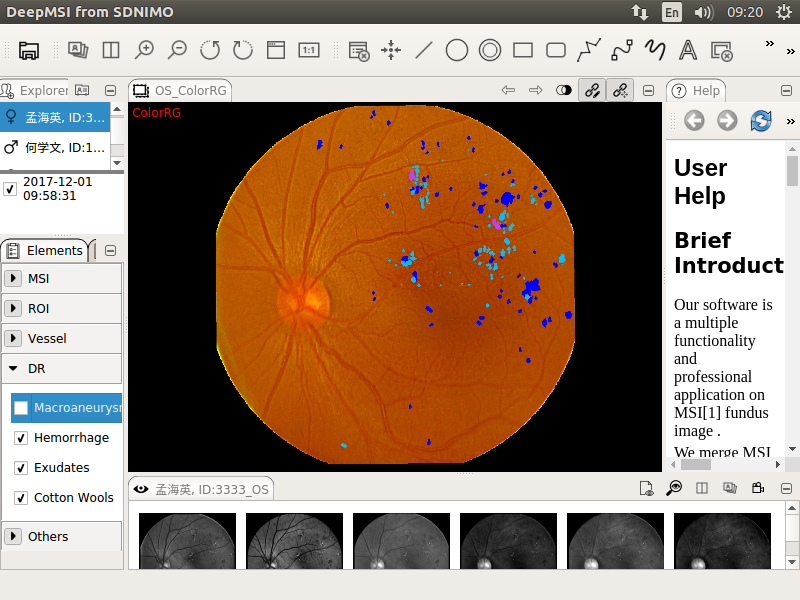
Task: Click the clear annotation list icon
Action: click(359, 51)
